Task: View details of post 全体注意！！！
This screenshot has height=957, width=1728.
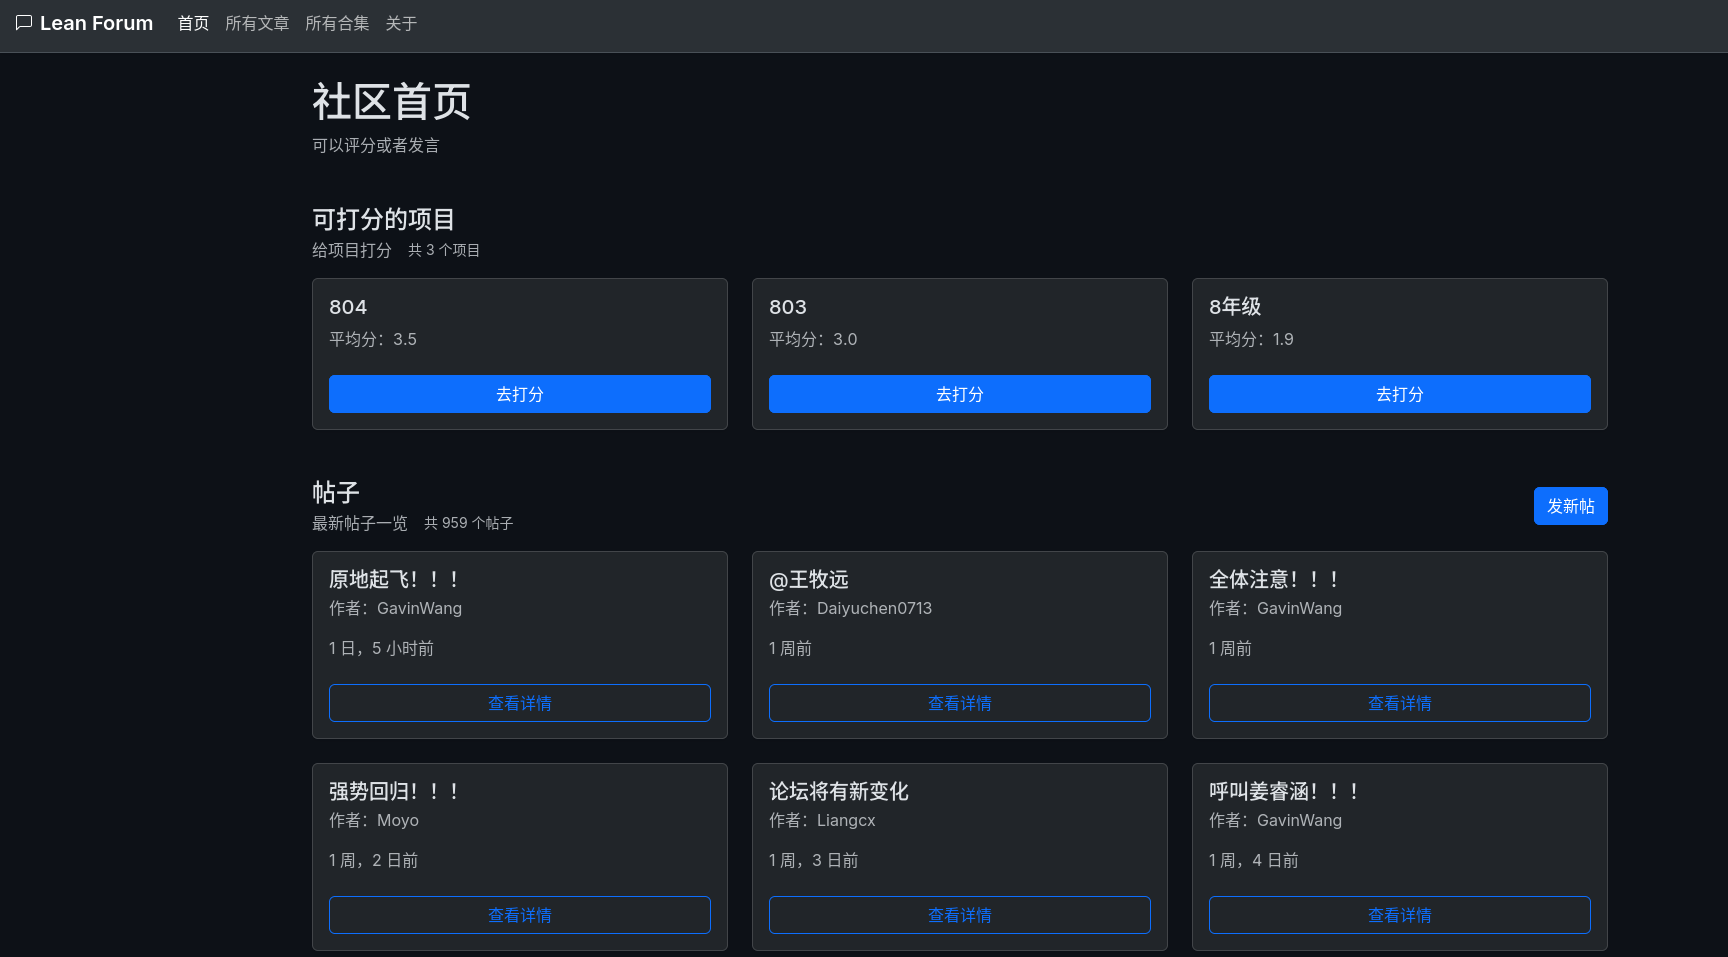Action: pyautogui.click(x=1400, y=703)
